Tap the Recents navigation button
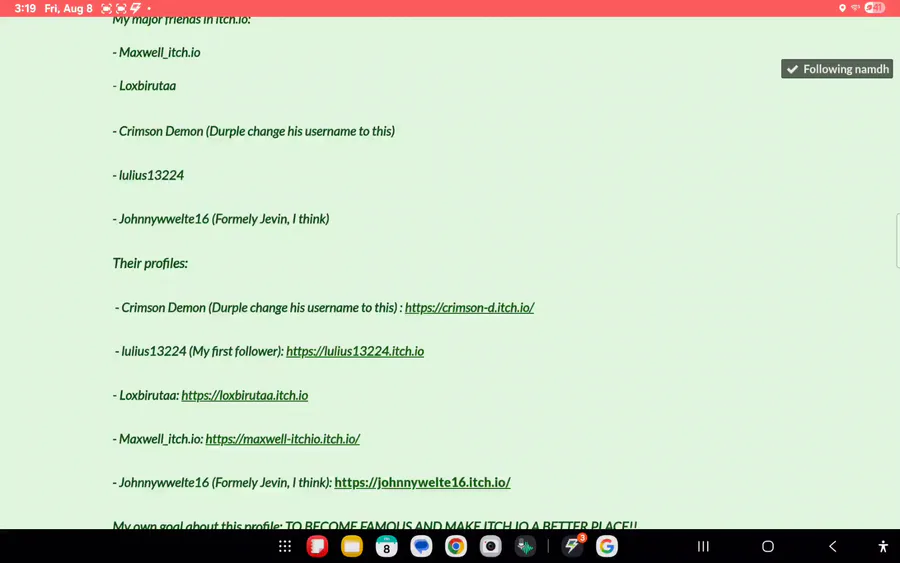 tap(703, 546)
